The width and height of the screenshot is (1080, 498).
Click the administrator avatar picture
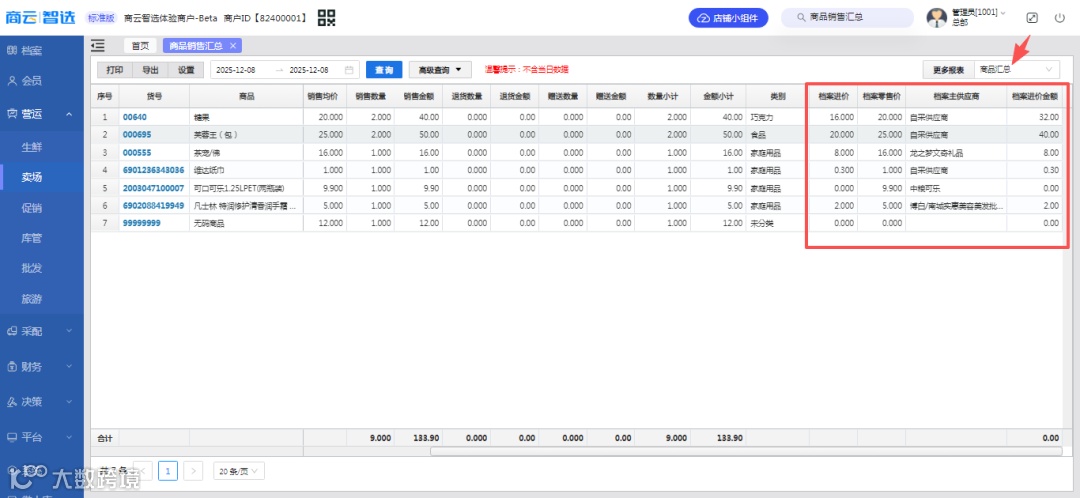[x=937, y=18]
